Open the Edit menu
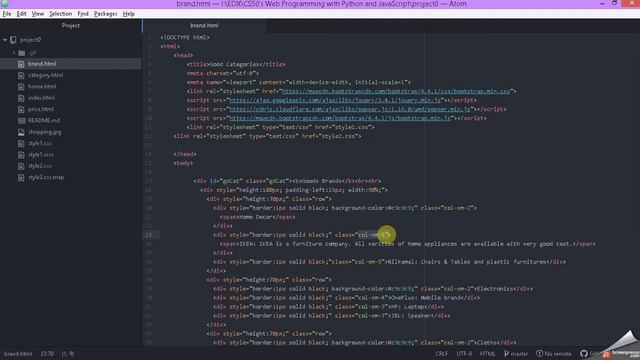 pos(21,14)
